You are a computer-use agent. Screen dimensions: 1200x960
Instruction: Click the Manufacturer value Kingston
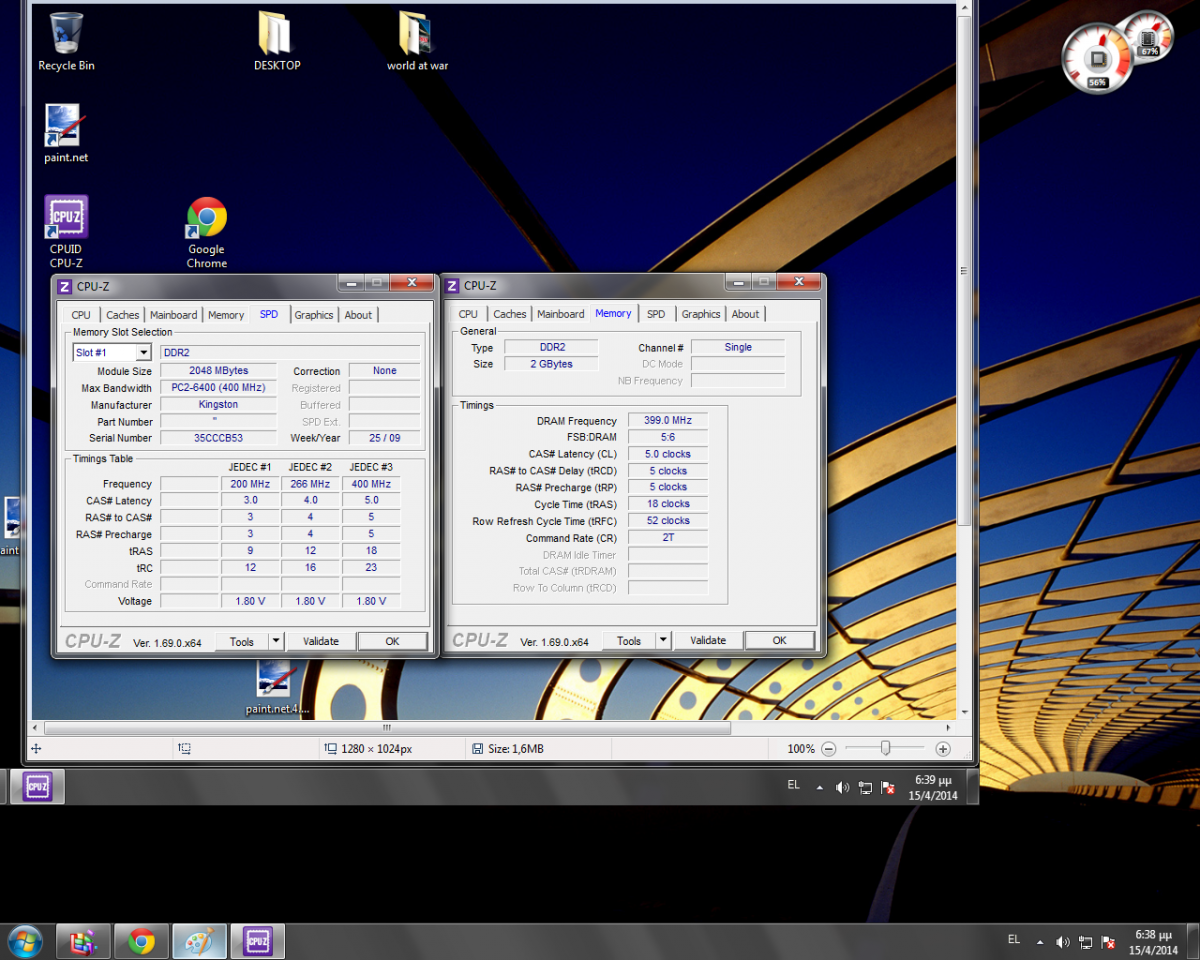tap(218, 405)
